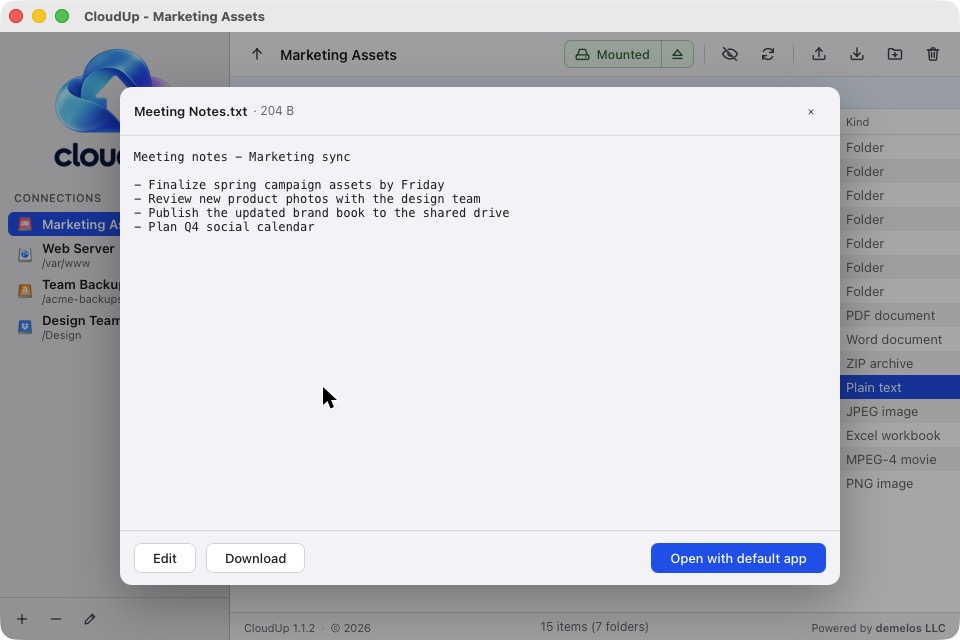Image resolution: width=960 pixels, height=640 pixels.
Task: Select the MPEG-4 movie row
Action: point(900,459)
